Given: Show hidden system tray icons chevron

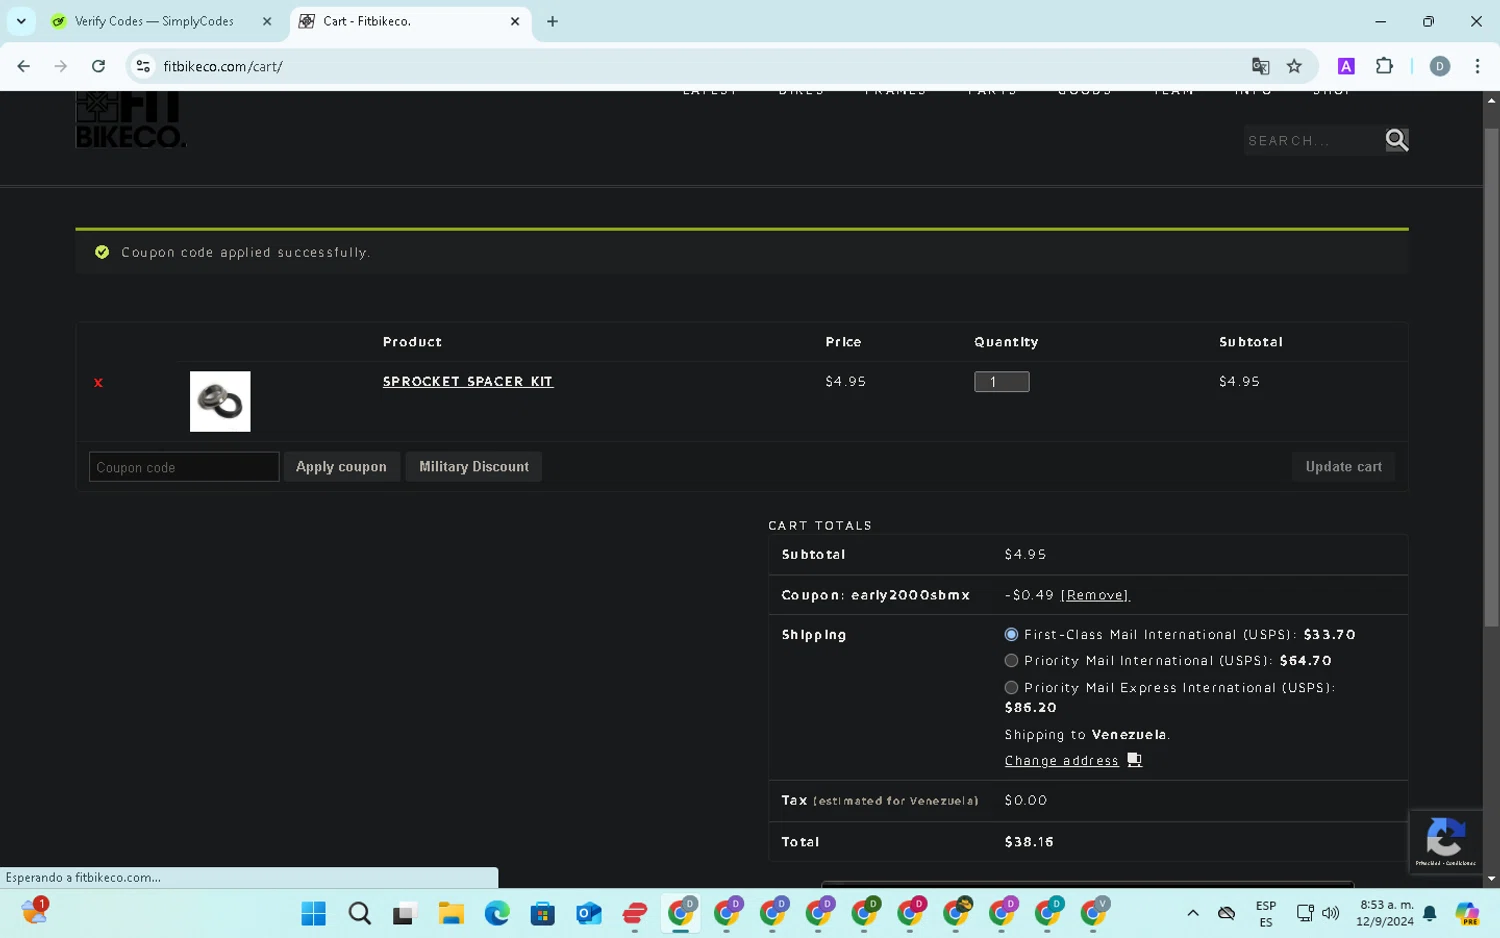Looking at the screenshot, I should [x=1192, y=913].
